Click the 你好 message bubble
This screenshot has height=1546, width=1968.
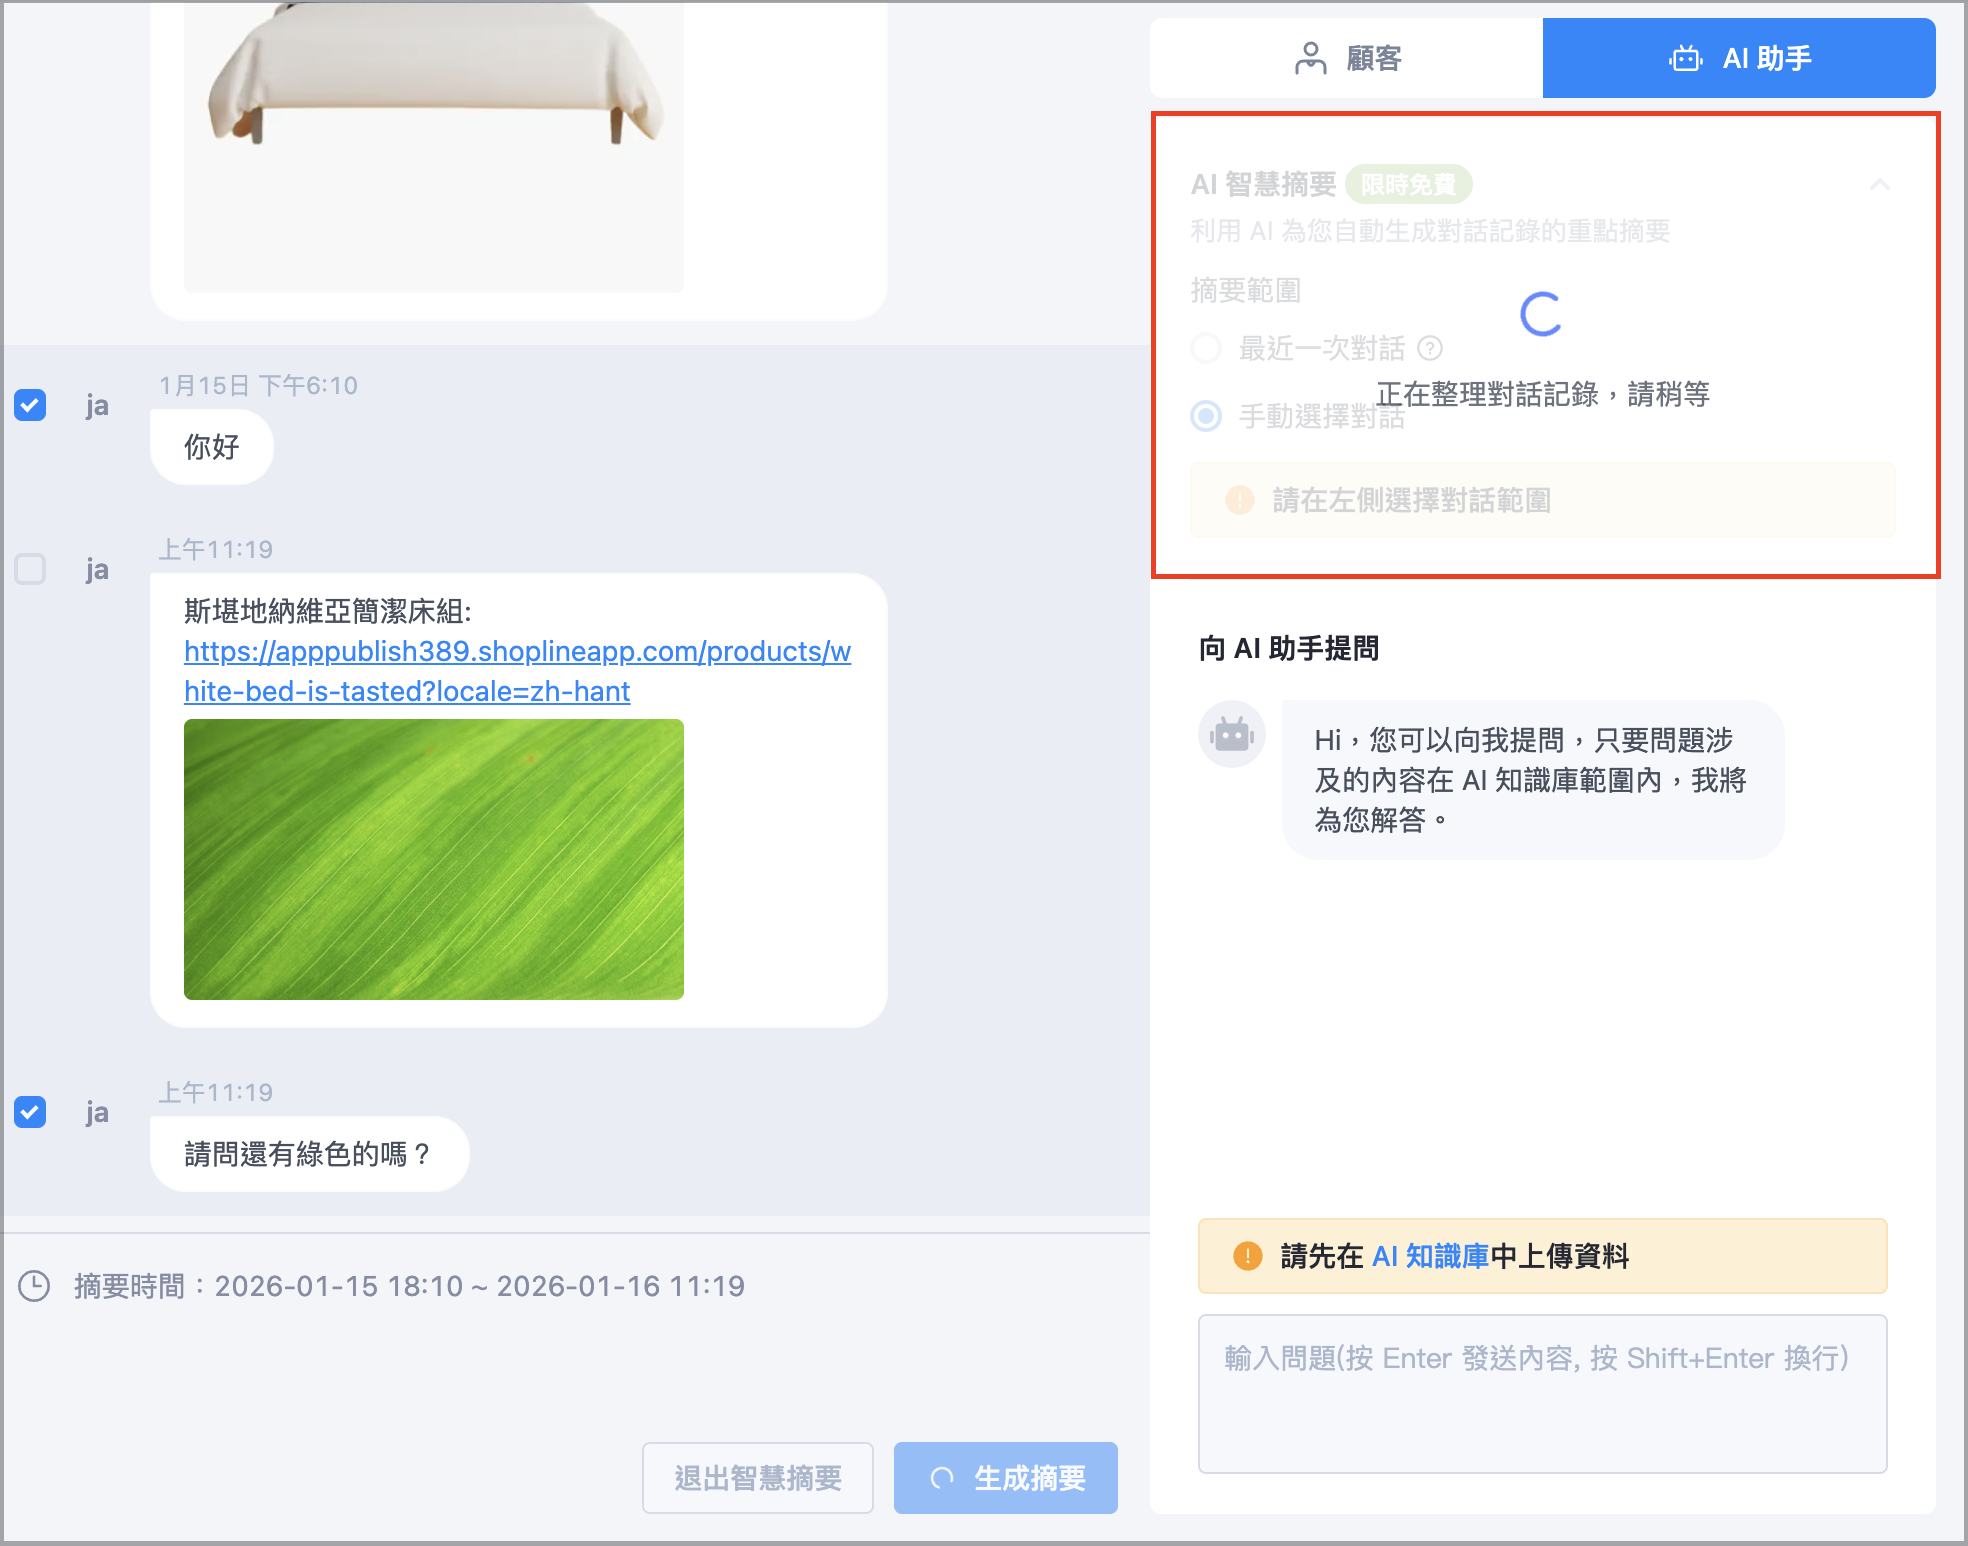pyautogui.click(x=212, y=447)
